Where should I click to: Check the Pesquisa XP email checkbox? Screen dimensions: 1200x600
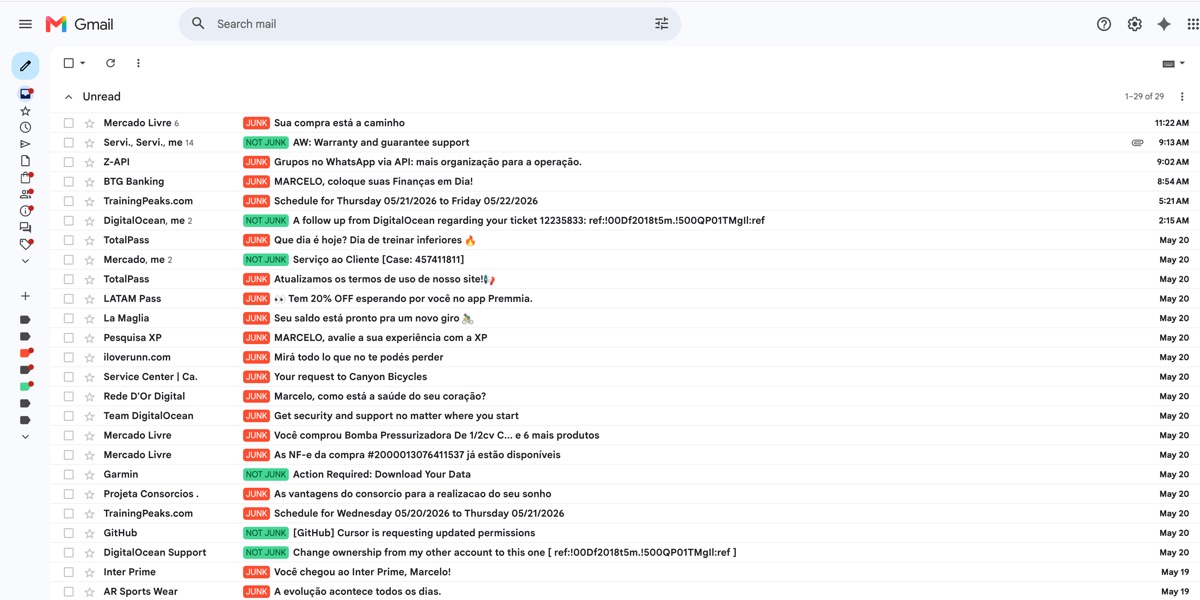click(69, 338)
